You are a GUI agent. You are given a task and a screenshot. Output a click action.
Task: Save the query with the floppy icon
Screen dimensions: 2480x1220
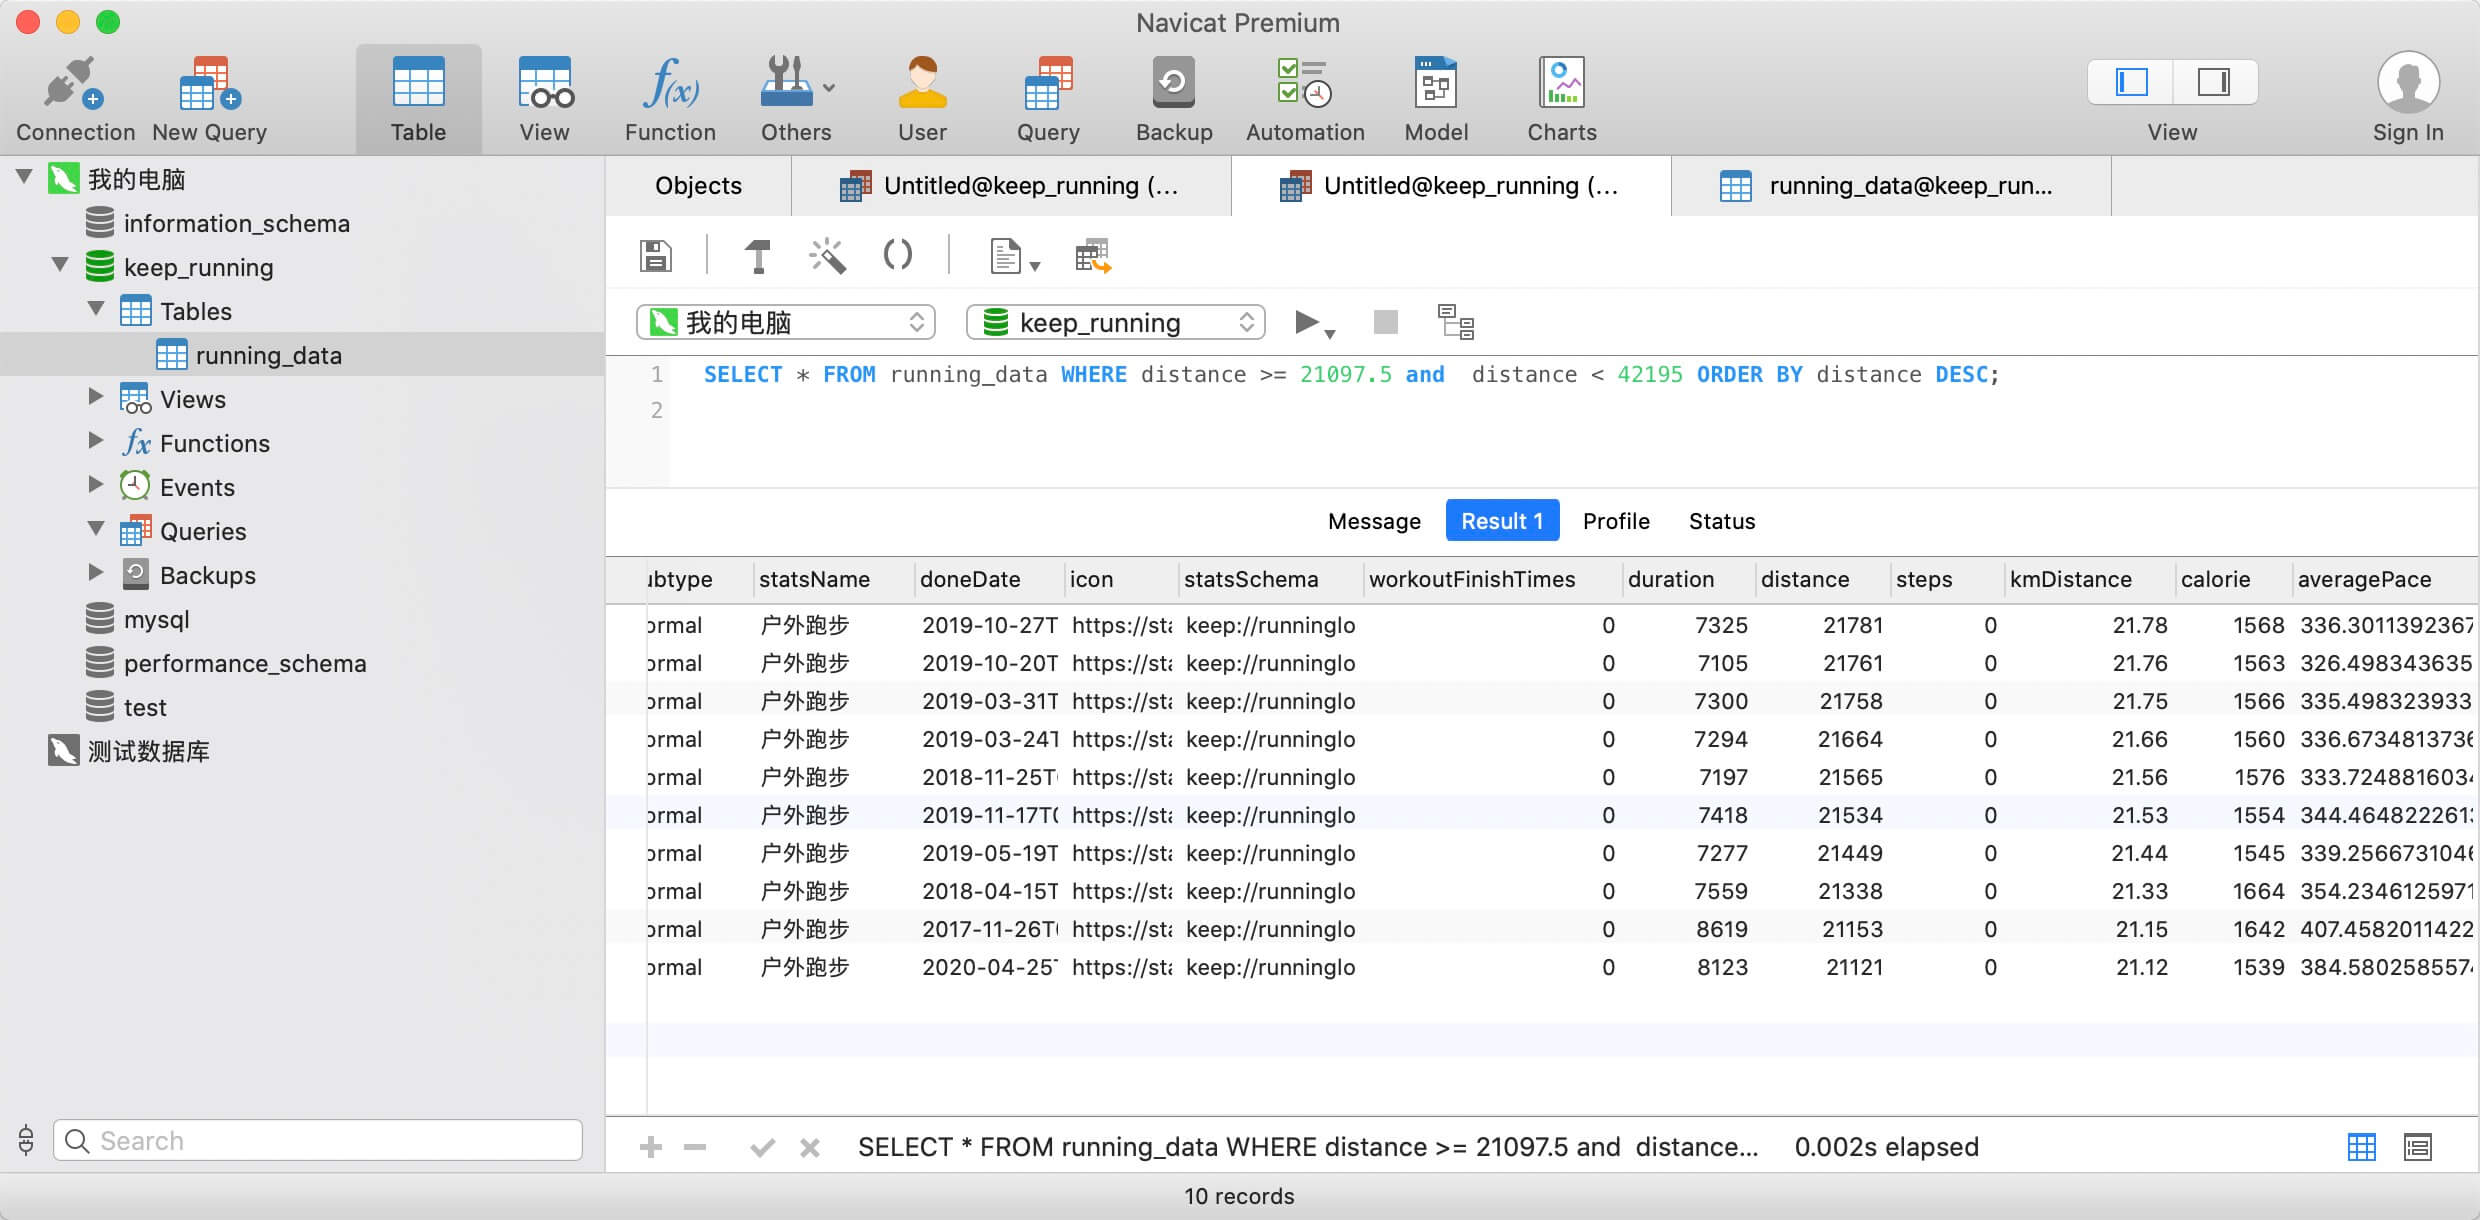(655, 256)
